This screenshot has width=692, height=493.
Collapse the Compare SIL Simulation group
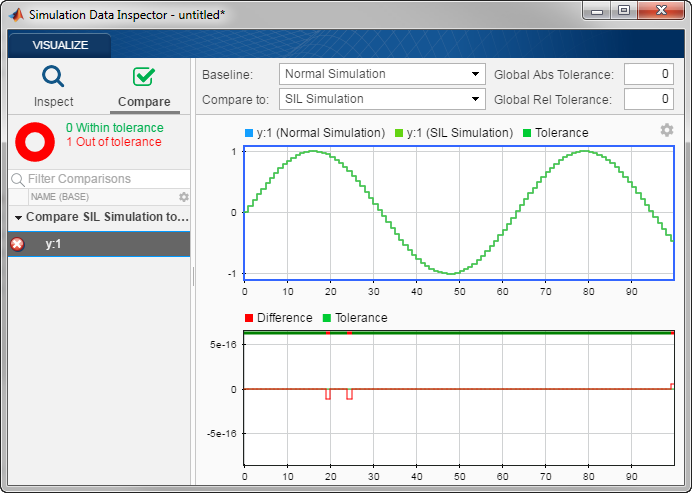click(18, 217)
